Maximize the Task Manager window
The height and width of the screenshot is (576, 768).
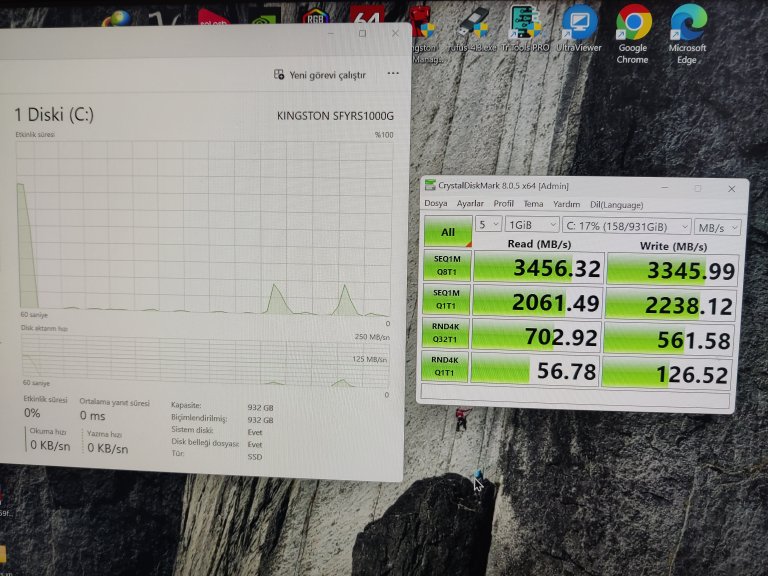[x=362, y=33]
